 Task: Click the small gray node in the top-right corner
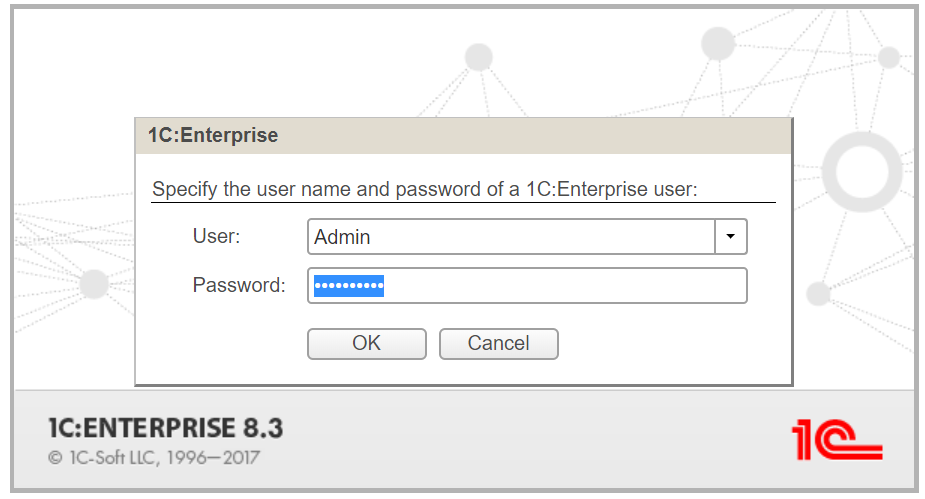point(888,57)
